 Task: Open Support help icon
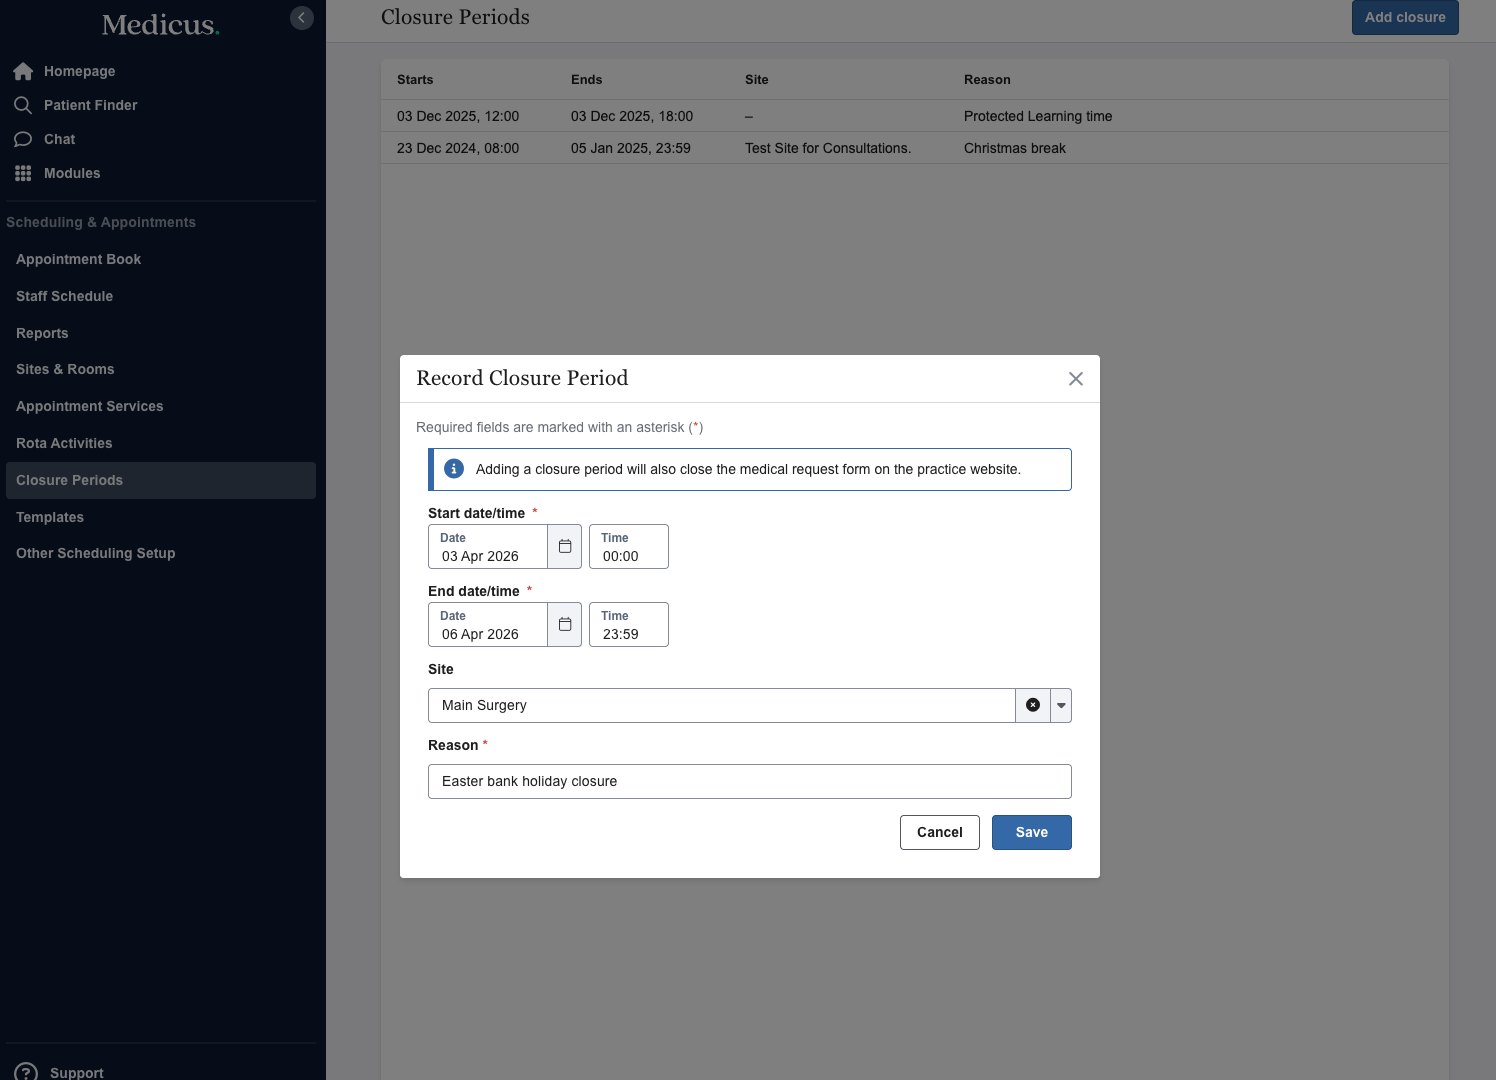[x=26, y=1072]
